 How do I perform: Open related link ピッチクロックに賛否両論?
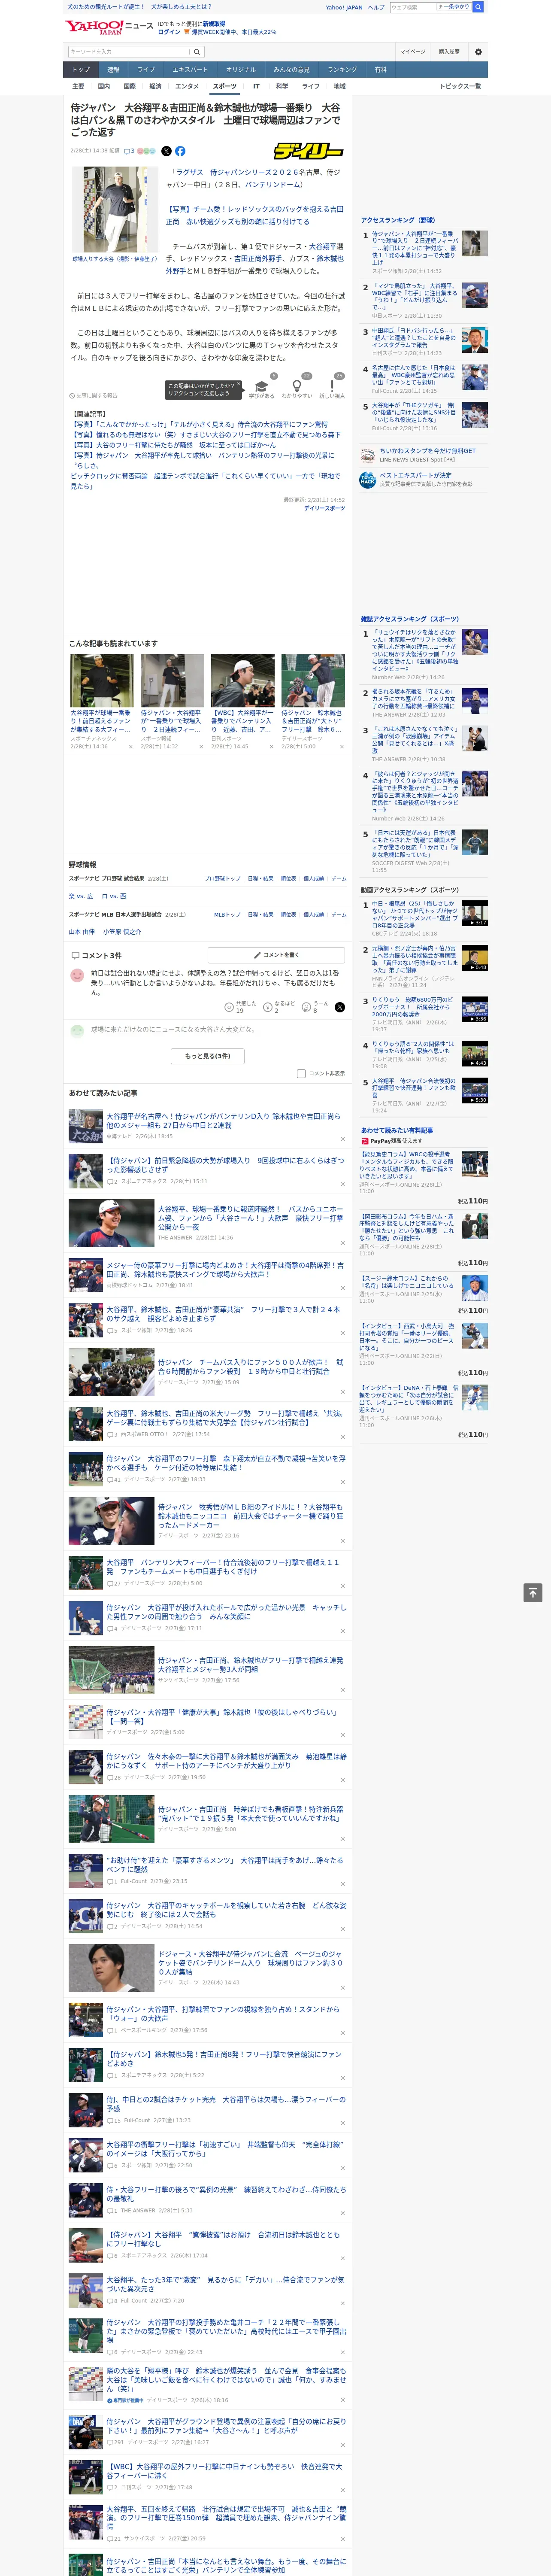205,481
